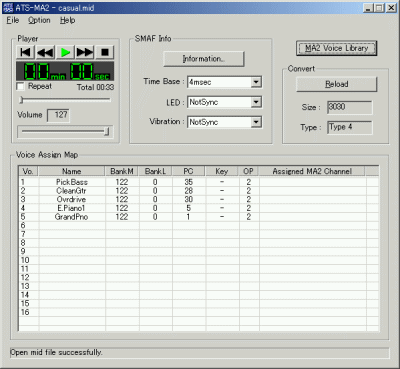This screenshot has height=369, width=400.
Task: Click PC value 30 in Ovrdrive row
Action: tap(189, 199)
